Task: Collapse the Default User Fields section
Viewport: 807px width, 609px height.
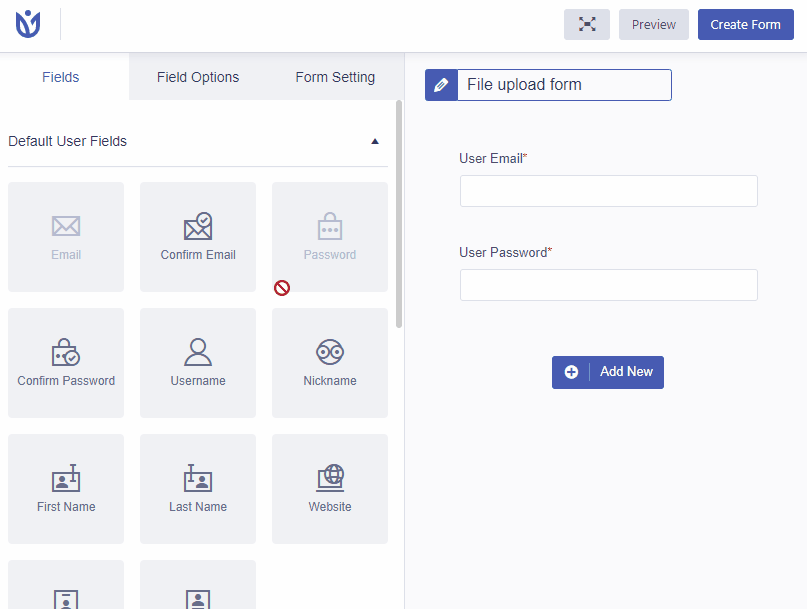Action: click(x=375, y=142)
